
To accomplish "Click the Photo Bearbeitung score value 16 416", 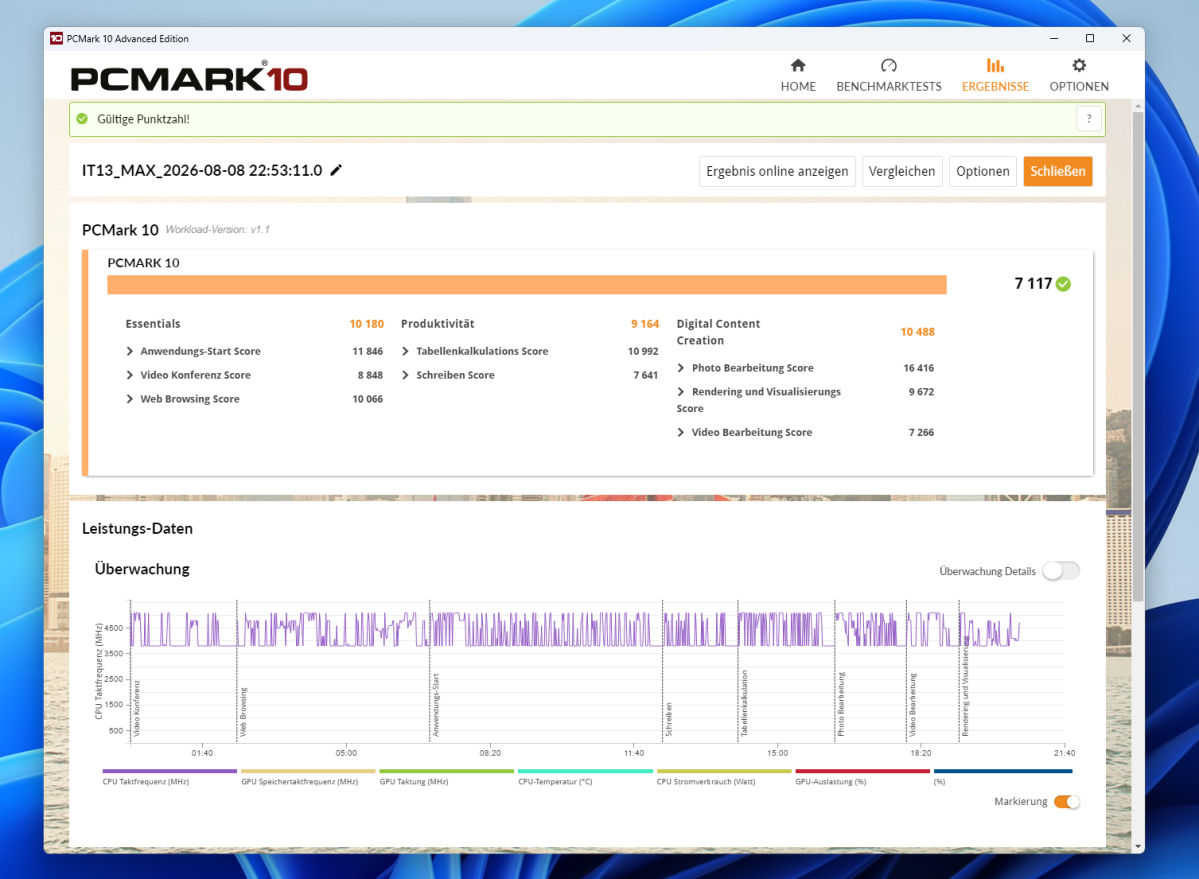I will click(918, 368).
